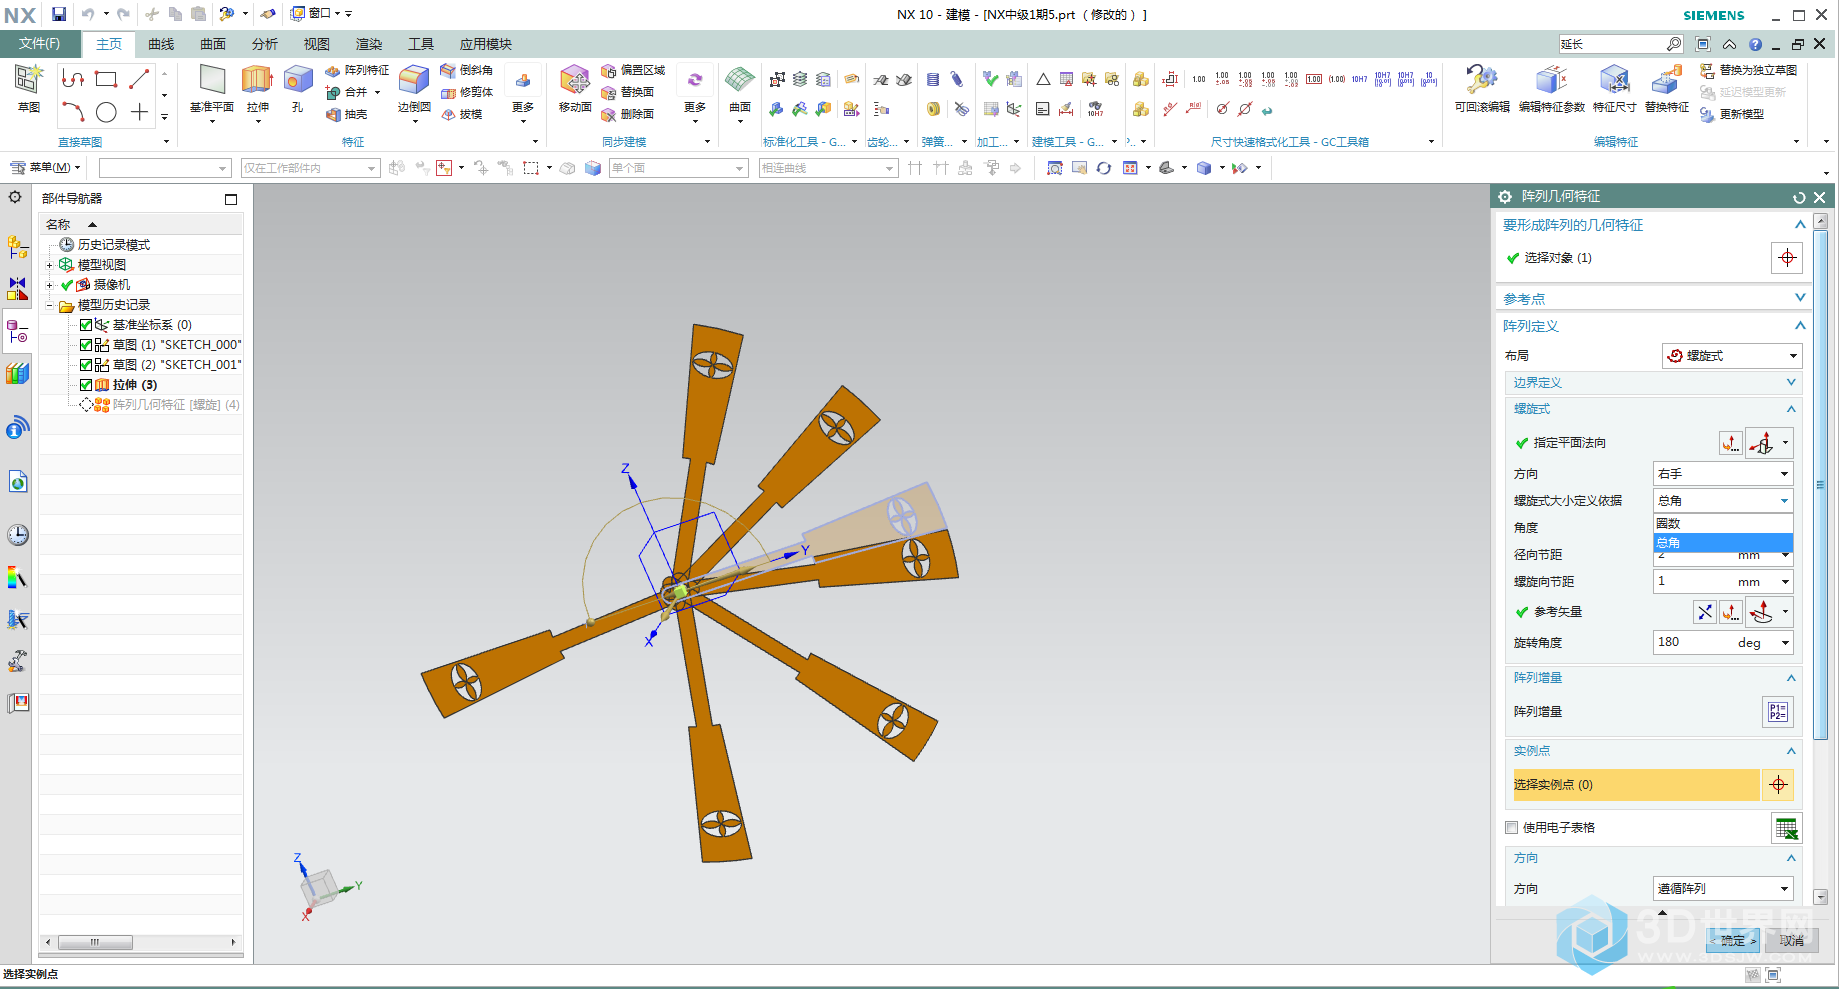This screenshot has width=1839, height=989.
Task: Open the 移动面 move face tool
Action: point(575,88)
